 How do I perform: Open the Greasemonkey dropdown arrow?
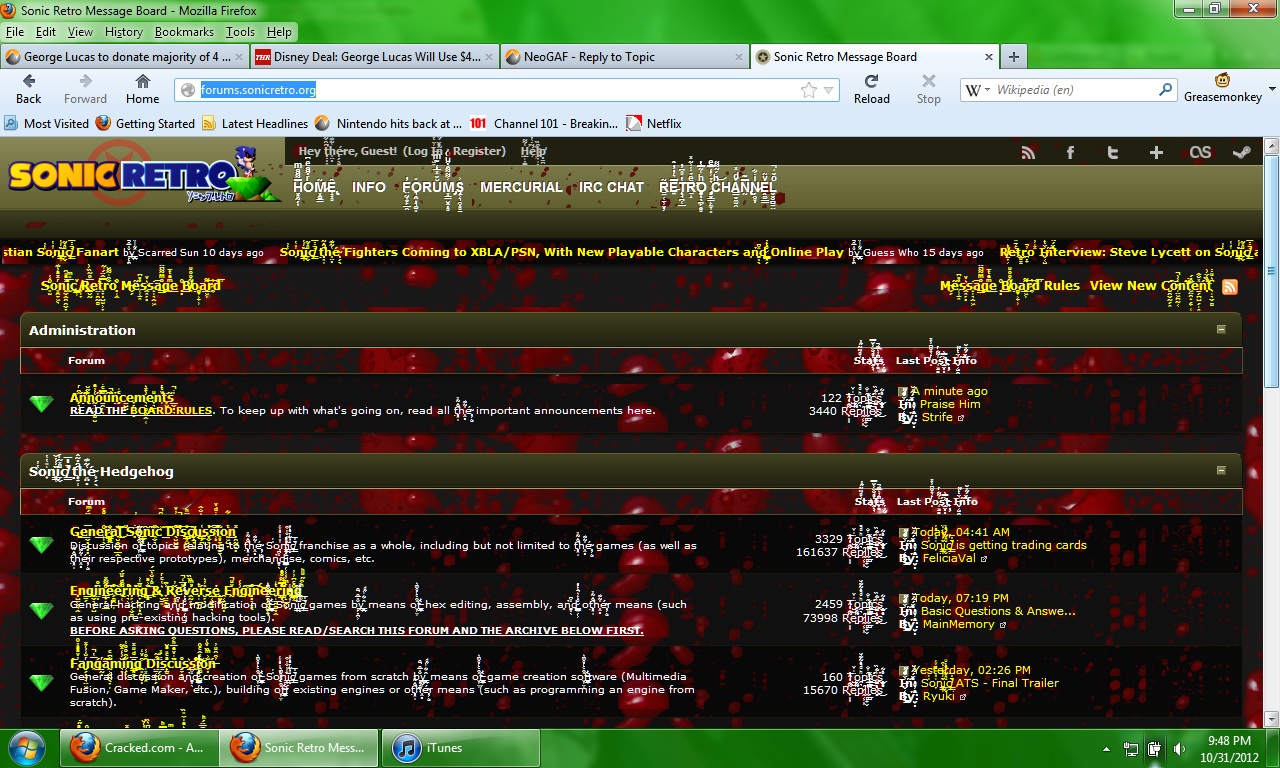(1272, 89)
